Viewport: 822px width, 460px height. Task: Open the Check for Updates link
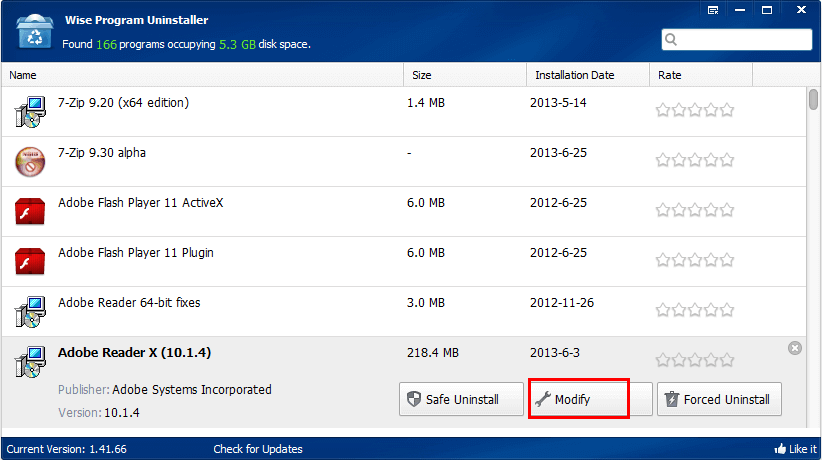[x=258, y=449]
